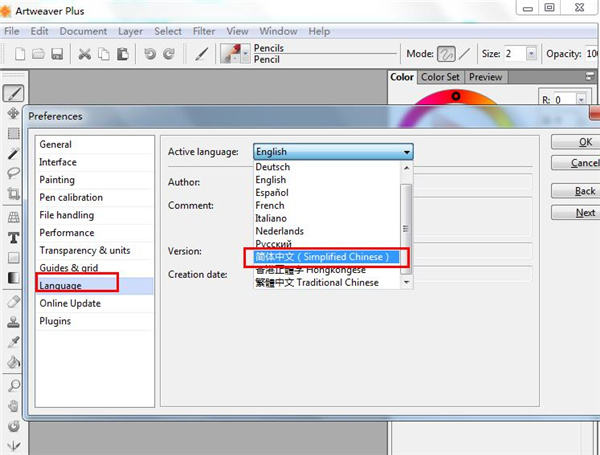Click the Cut scissors icon
600x455 pixels.
[x=84, y=54]
